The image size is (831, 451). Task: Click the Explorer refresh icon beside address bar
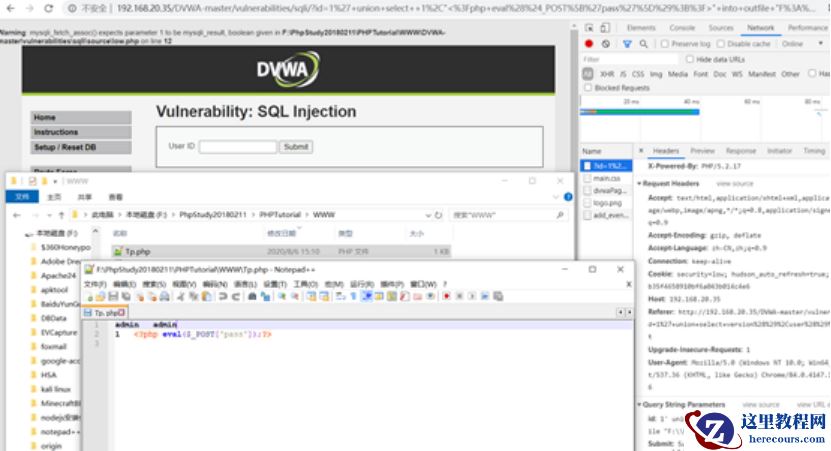[438, 215]
